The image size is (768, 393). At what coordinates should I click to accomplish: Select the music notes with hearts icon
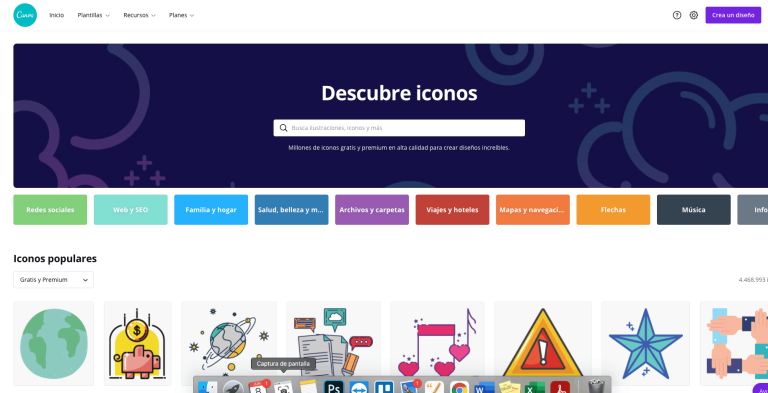[437, 344]
